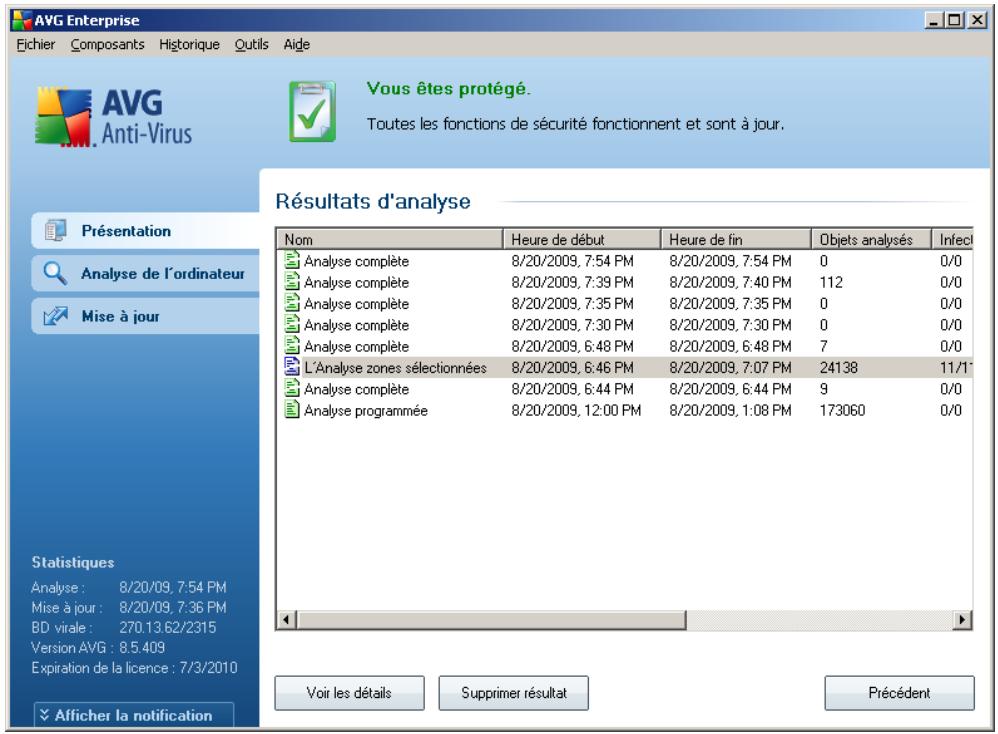Screen dimensions: 998x734
Task: Click the green checkmark protection status icon
Action: tap(312, 111)
